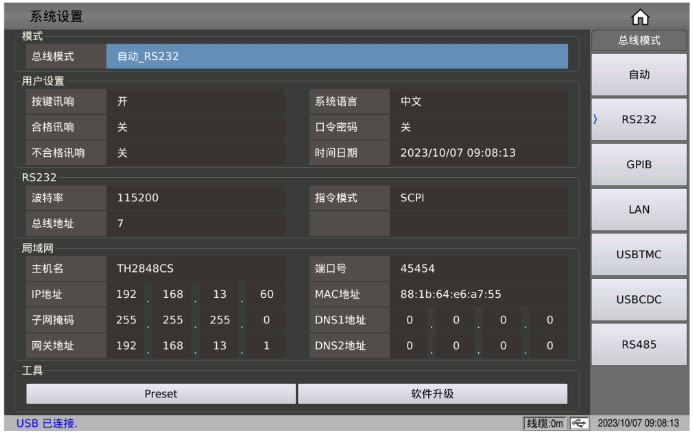The width and height of the screenshot is (693, 435).
Task: Select the RS485 softkey
Action: tap(639, 344)
